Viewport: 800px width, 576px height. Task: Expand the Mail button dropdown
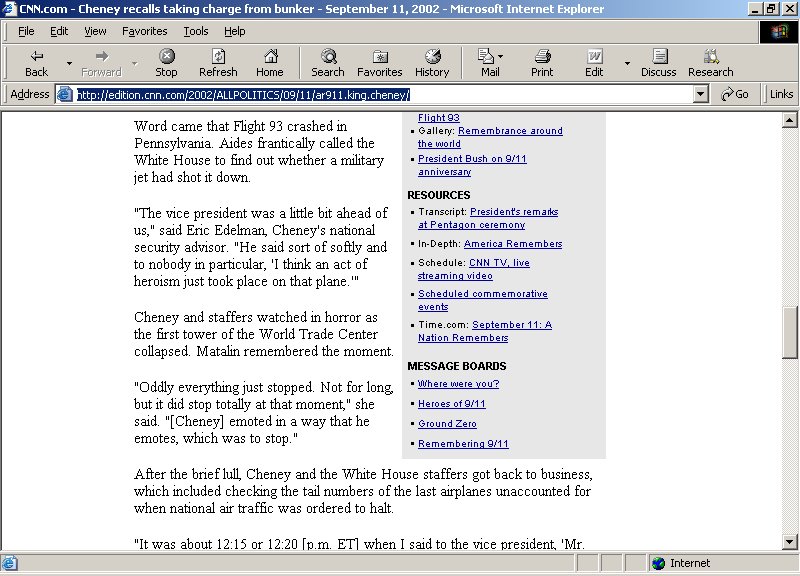pos(501,57)
